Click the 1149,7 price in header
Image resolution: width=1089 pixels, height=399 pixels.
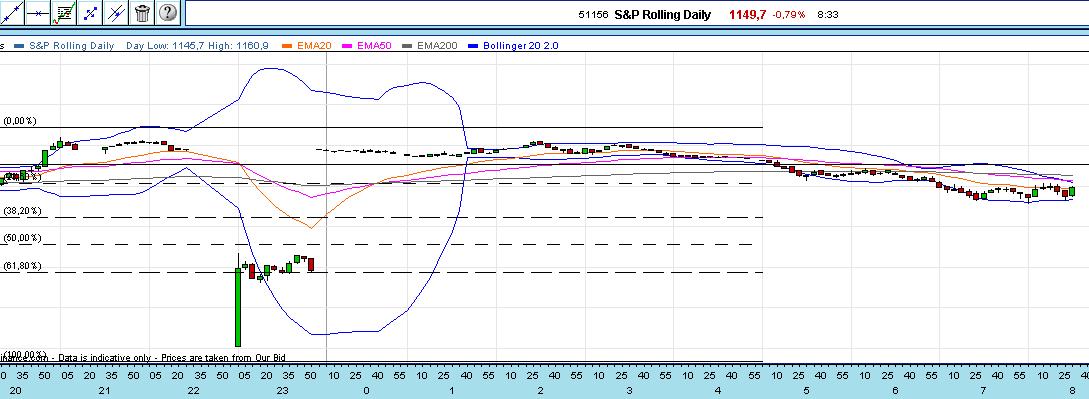[747, 14]
